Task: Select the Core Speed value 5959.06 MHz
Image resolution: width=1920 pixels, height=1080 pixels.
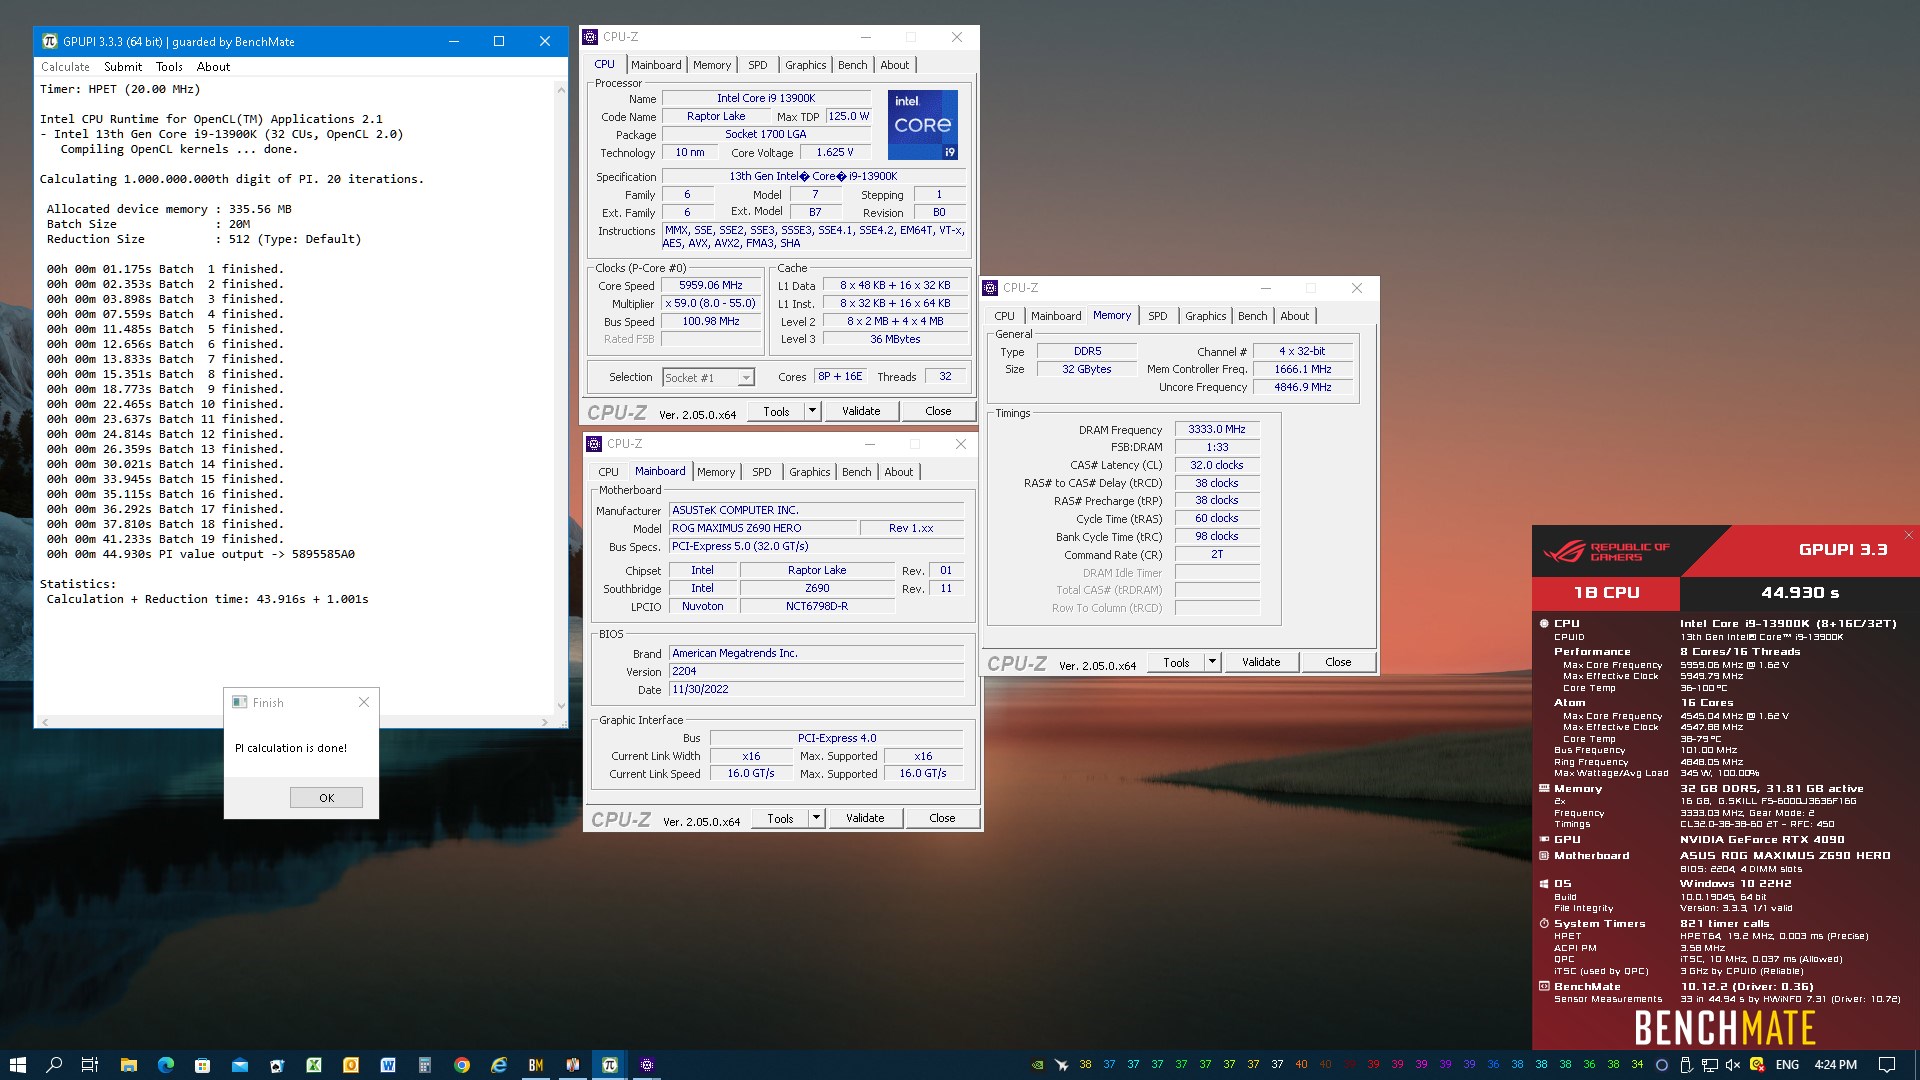Action: [711, 285]
